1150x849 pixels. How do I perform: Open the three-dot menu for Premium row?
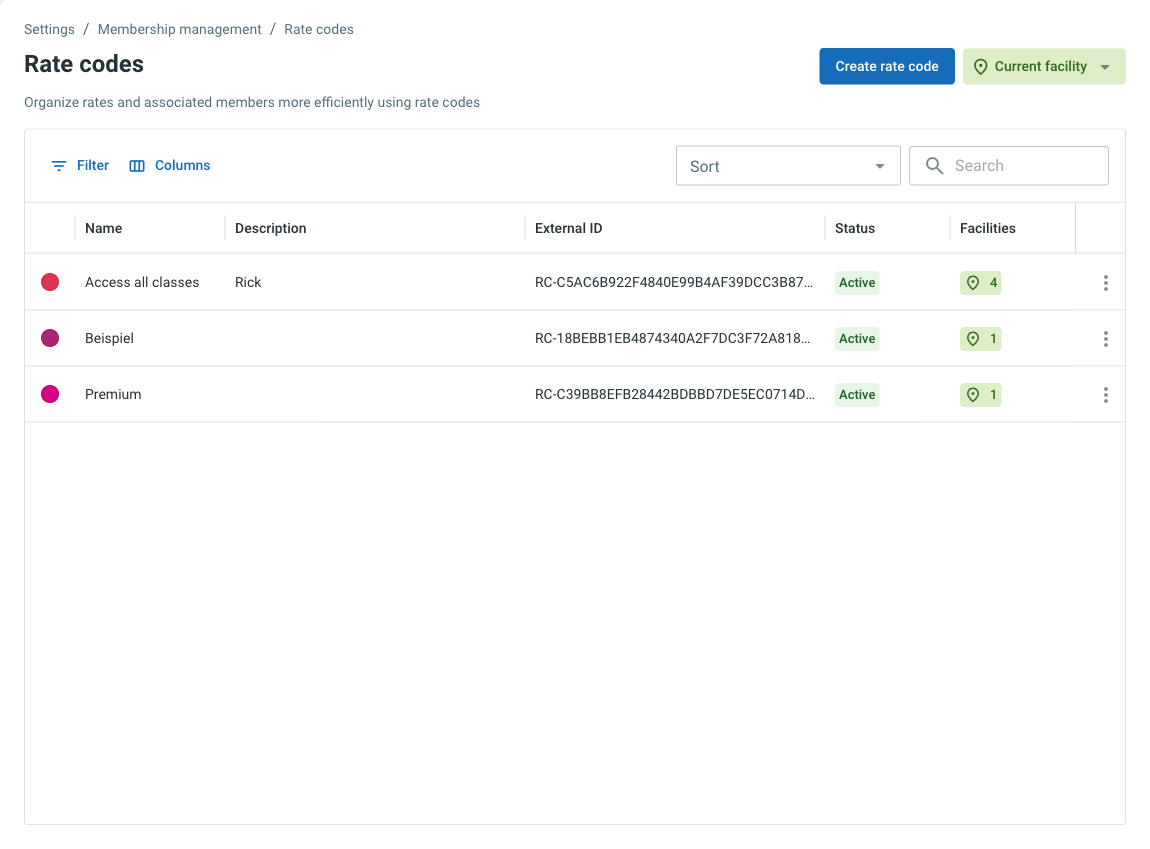(x=1105, y=395)
